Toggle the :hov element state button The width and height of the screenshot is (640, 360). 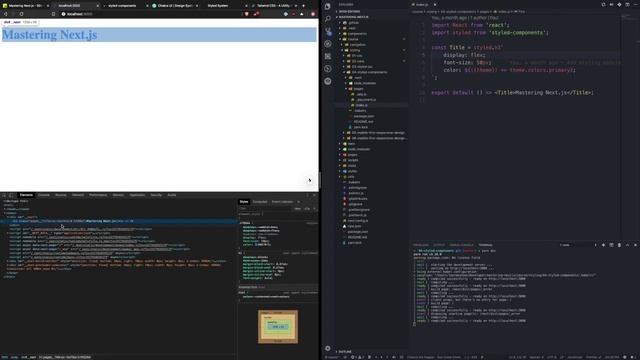pyautogui.click(x=298, y=209)
